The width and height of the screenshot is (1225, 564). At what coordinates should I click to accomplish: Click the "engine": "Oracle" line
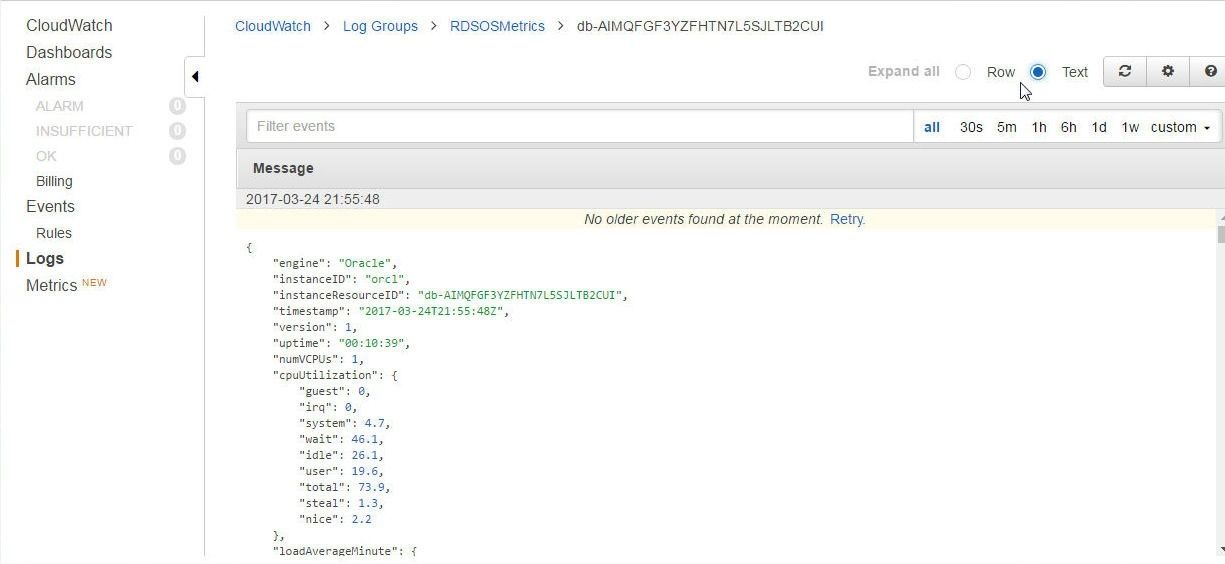(335, 263)
